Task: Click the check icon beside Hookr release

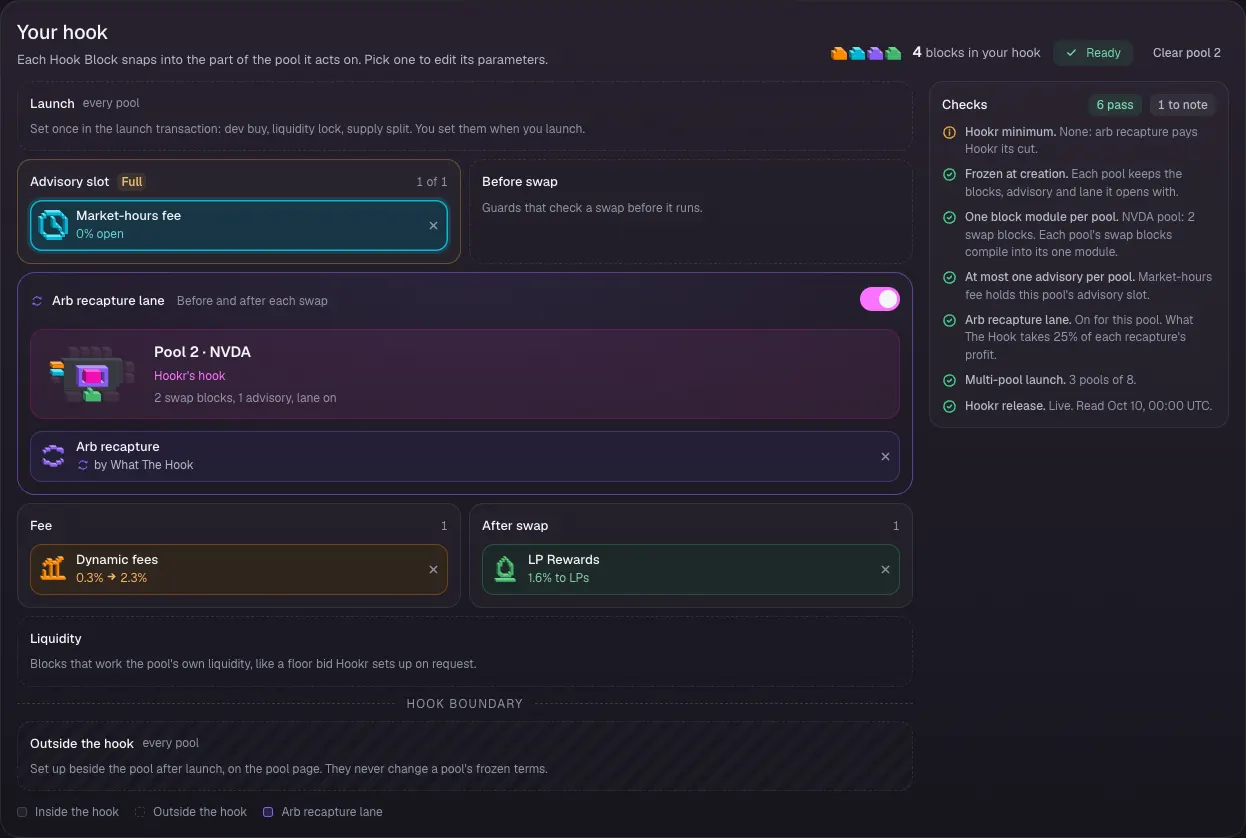Action: pos(949,406)
